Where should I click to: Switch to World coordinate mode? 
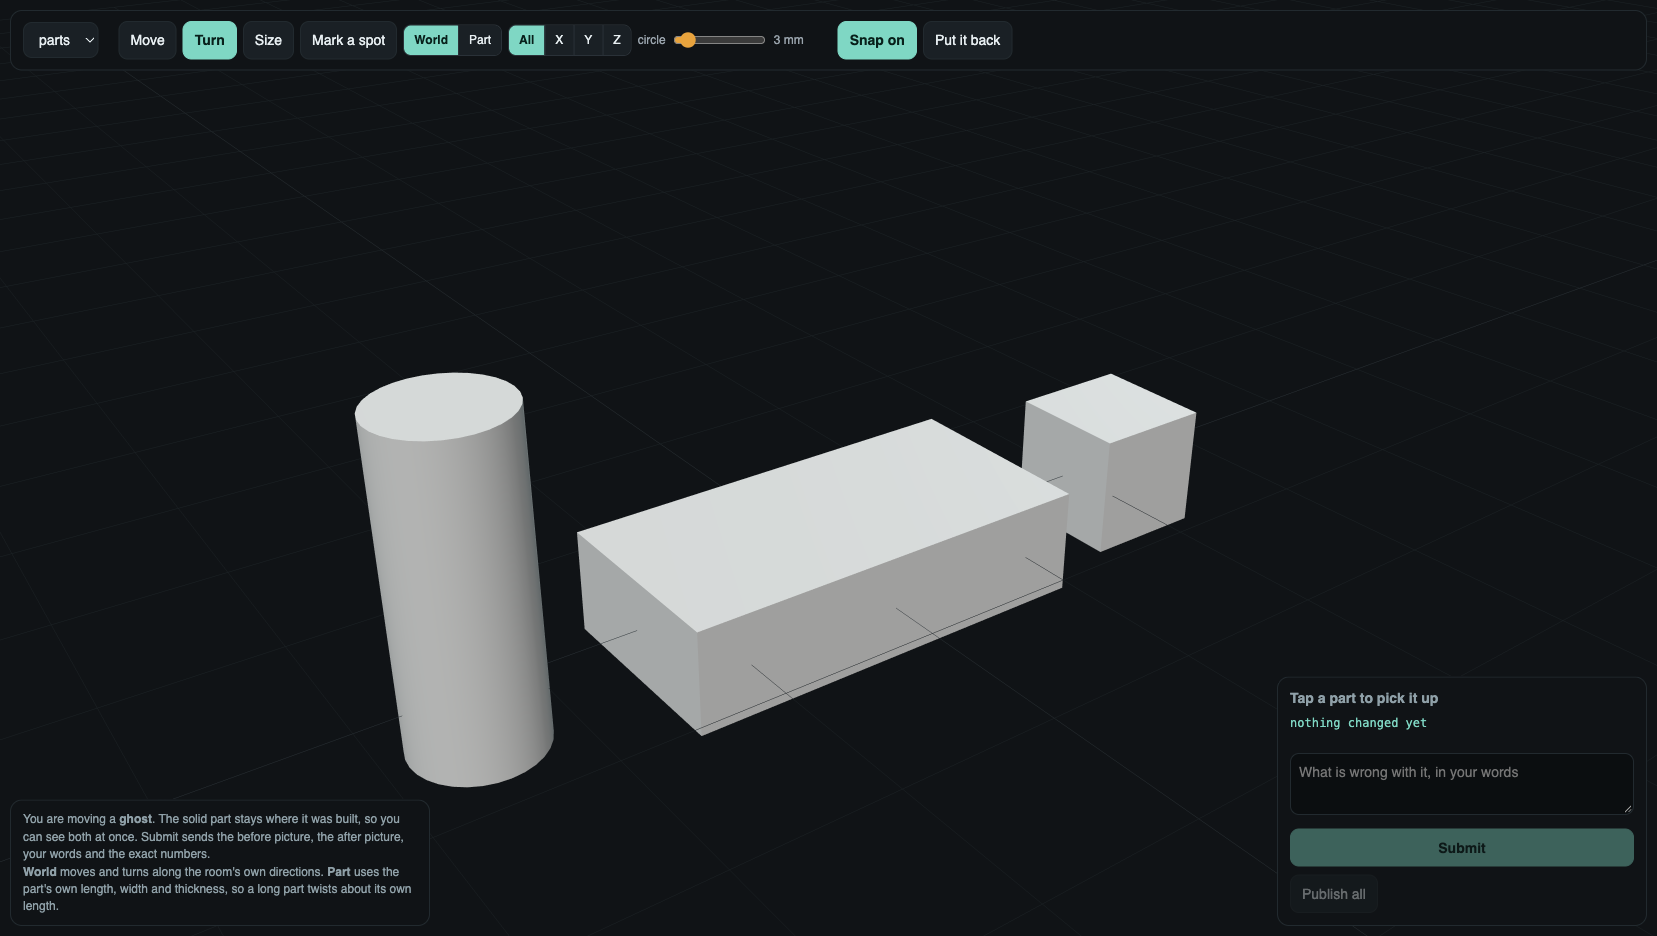coord(431,40)
